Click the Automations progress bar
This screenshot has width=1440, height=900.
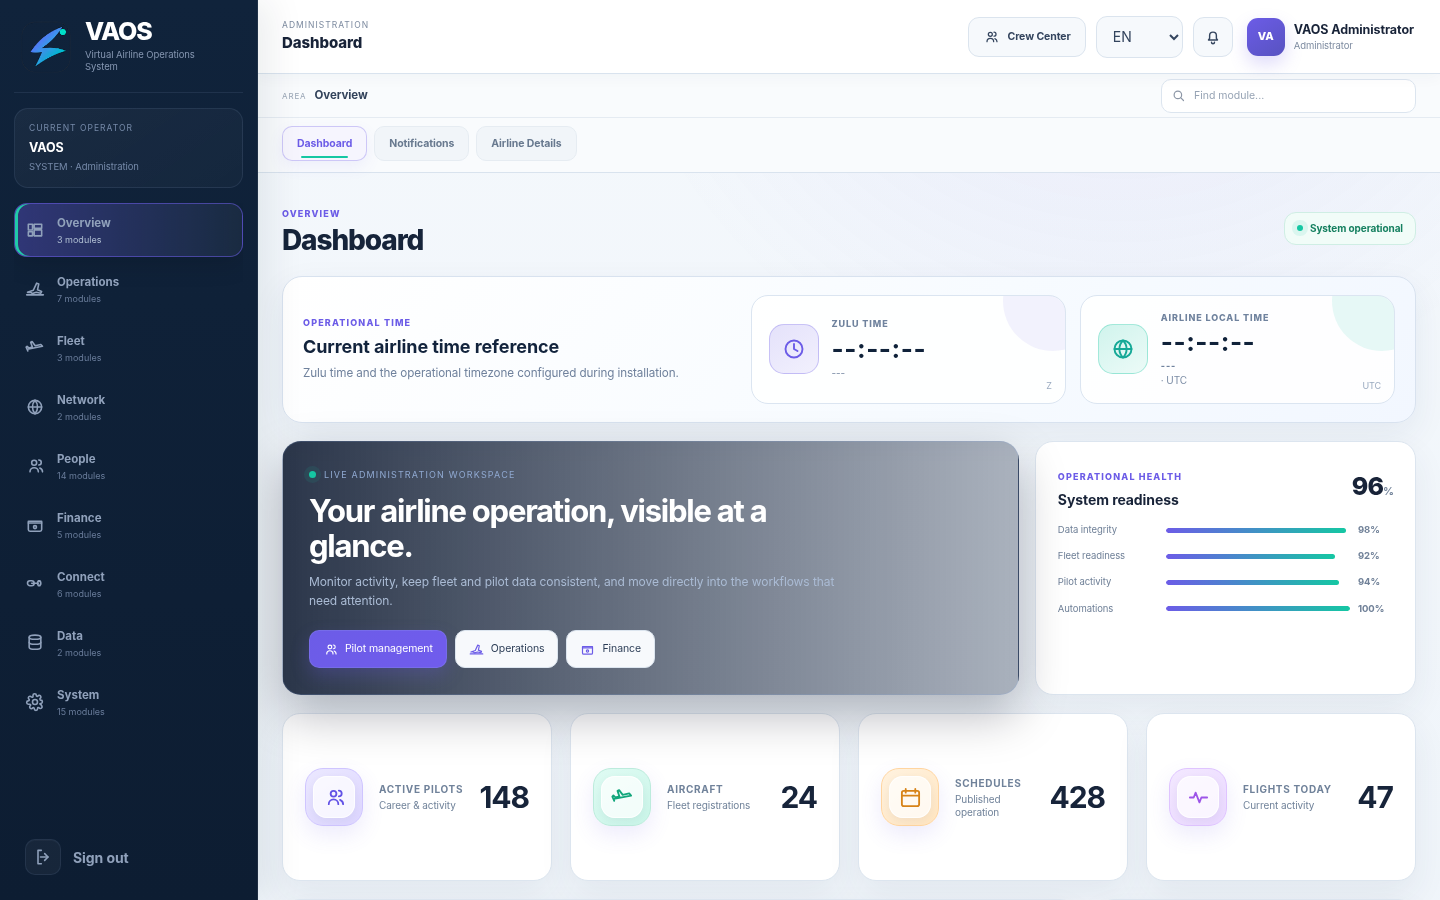tap(1258, 608)
